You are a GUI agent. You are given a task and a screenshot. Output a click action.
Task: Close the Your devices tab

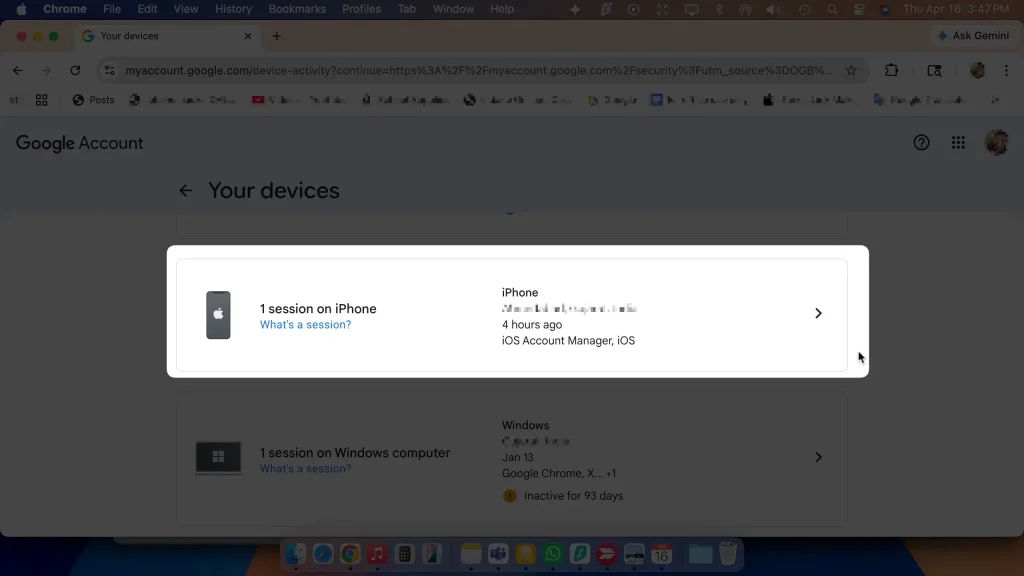pos(248,36)
